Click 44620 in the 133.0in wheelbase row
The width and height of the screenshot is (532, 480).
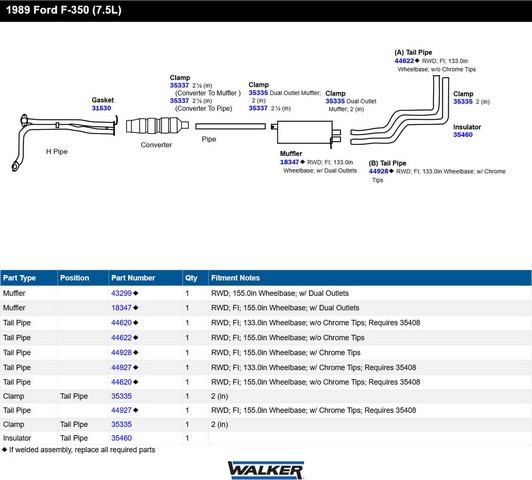[121, 323]
